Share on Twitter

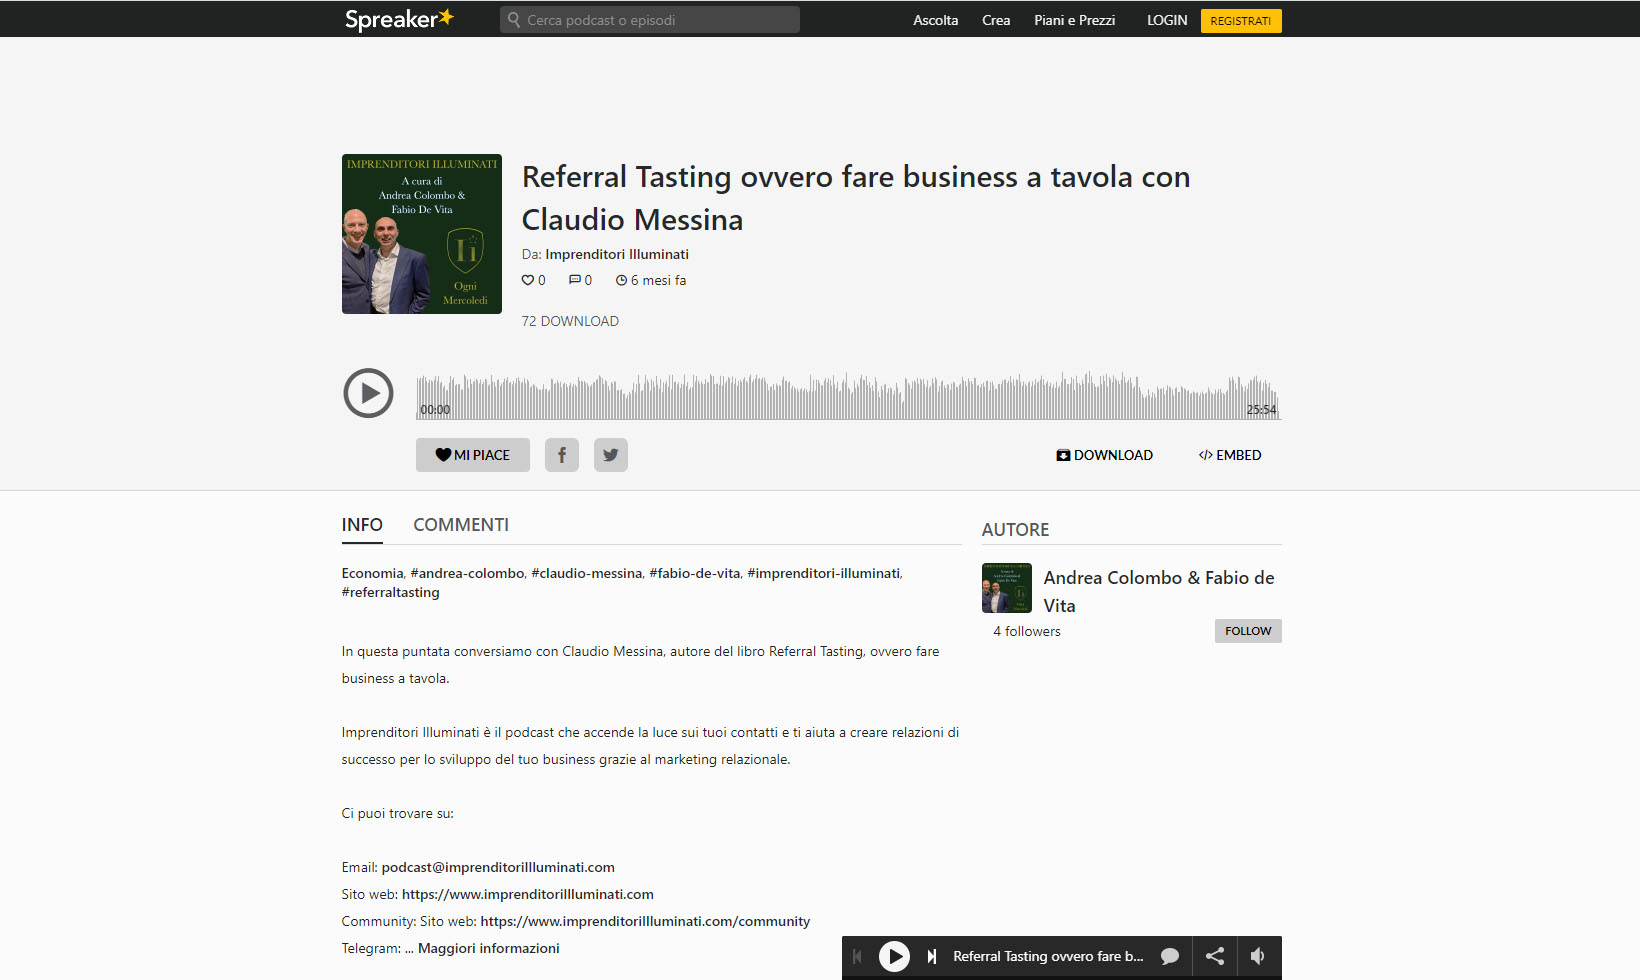click(611, 455)
